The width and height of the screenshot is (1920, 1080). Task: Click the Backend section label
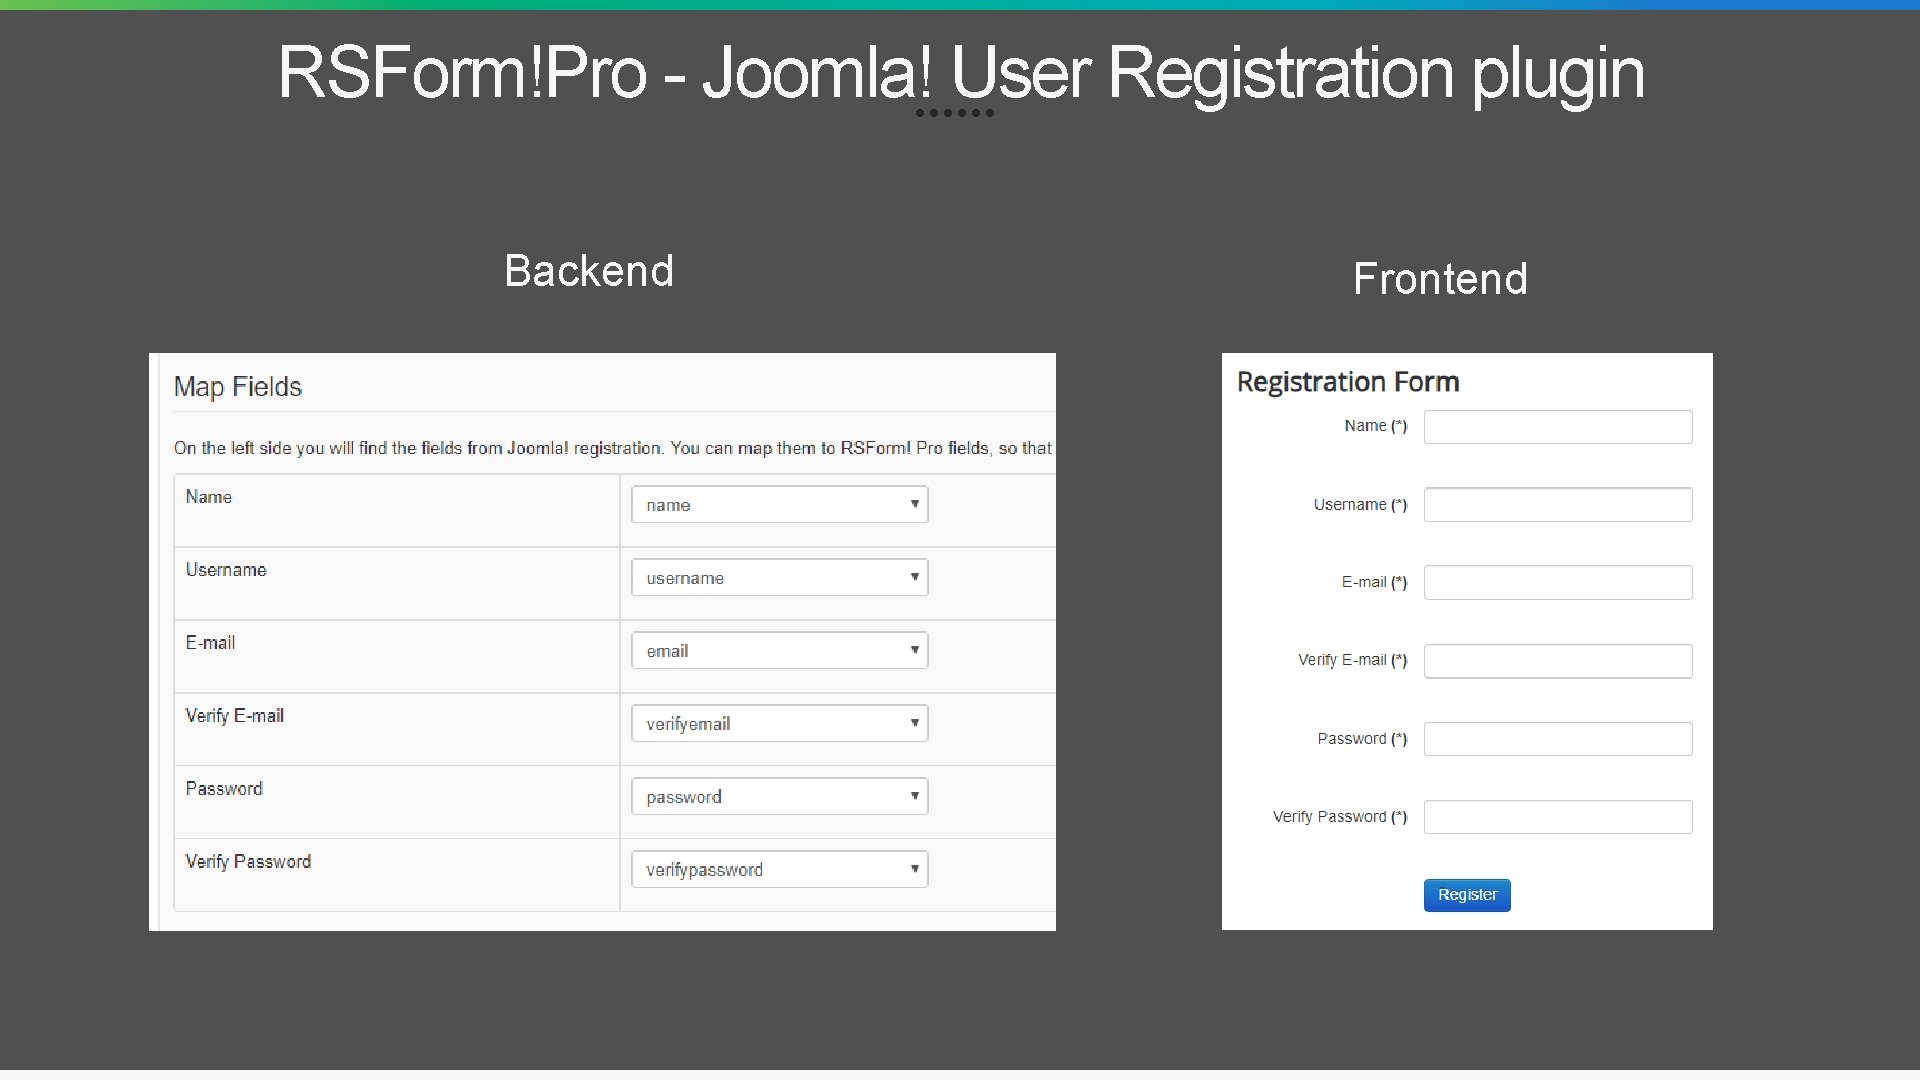point(589,270)
